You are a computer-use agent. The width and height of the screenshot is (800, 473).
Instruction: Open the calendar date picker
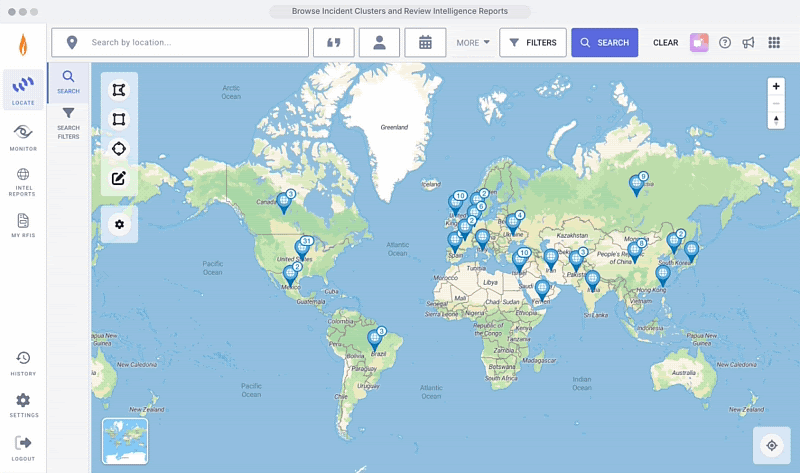tap(425, 43)
